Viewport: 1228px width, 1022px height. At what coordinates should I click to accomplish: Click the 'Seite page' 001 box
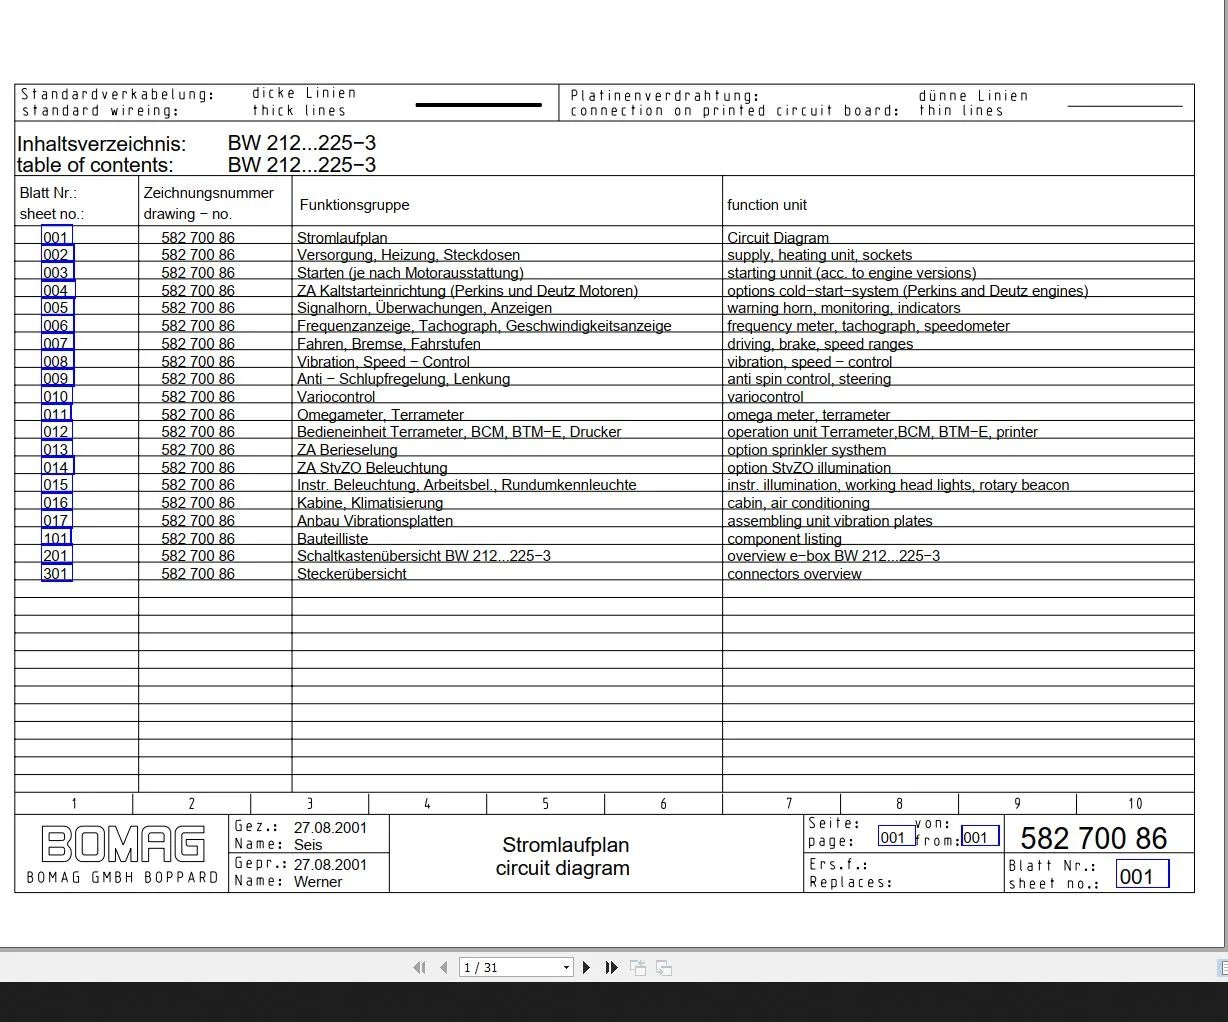click(x=896, y=837)
